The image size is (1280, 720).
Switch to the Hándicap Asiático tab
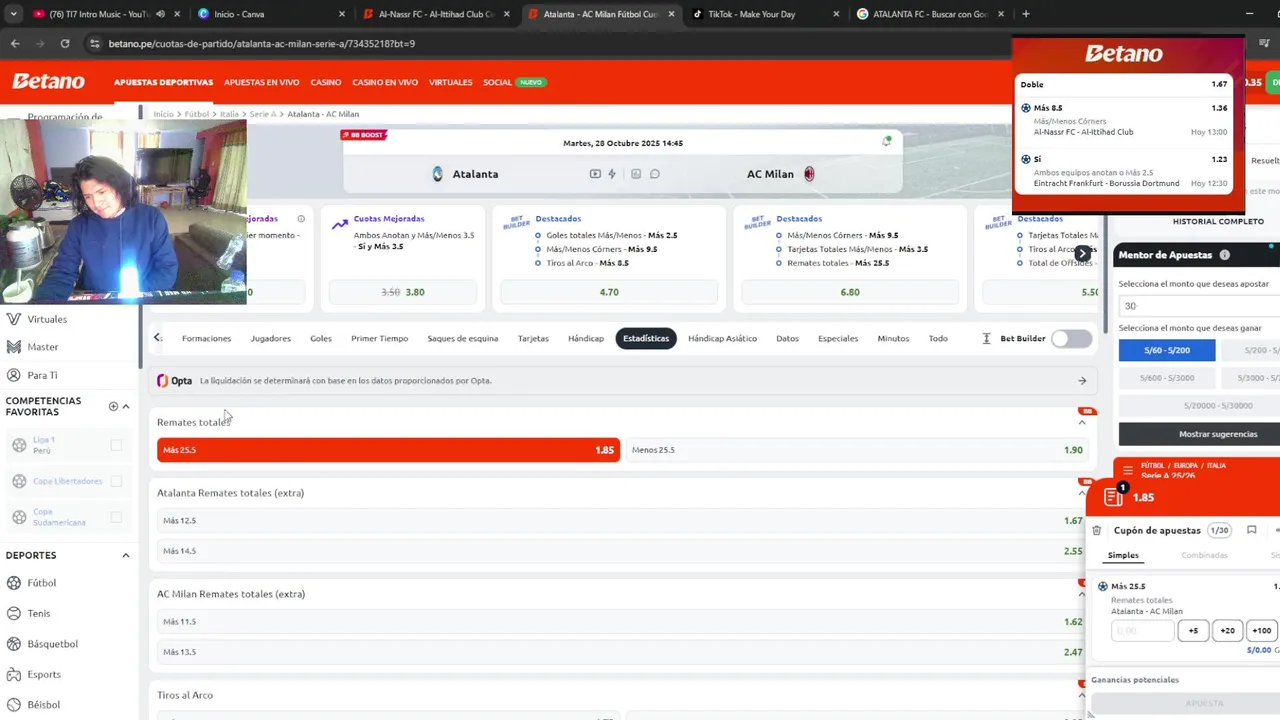[x=722, y=339]
